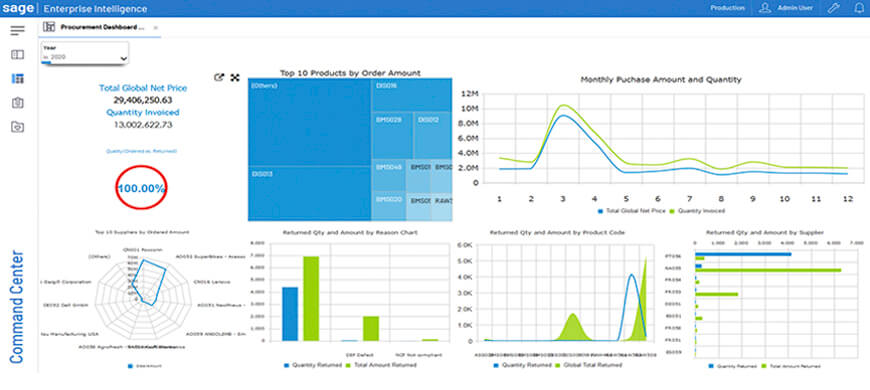Click month 3 on monthly chart axis
870x390 pixels.
tap(562, 198)
